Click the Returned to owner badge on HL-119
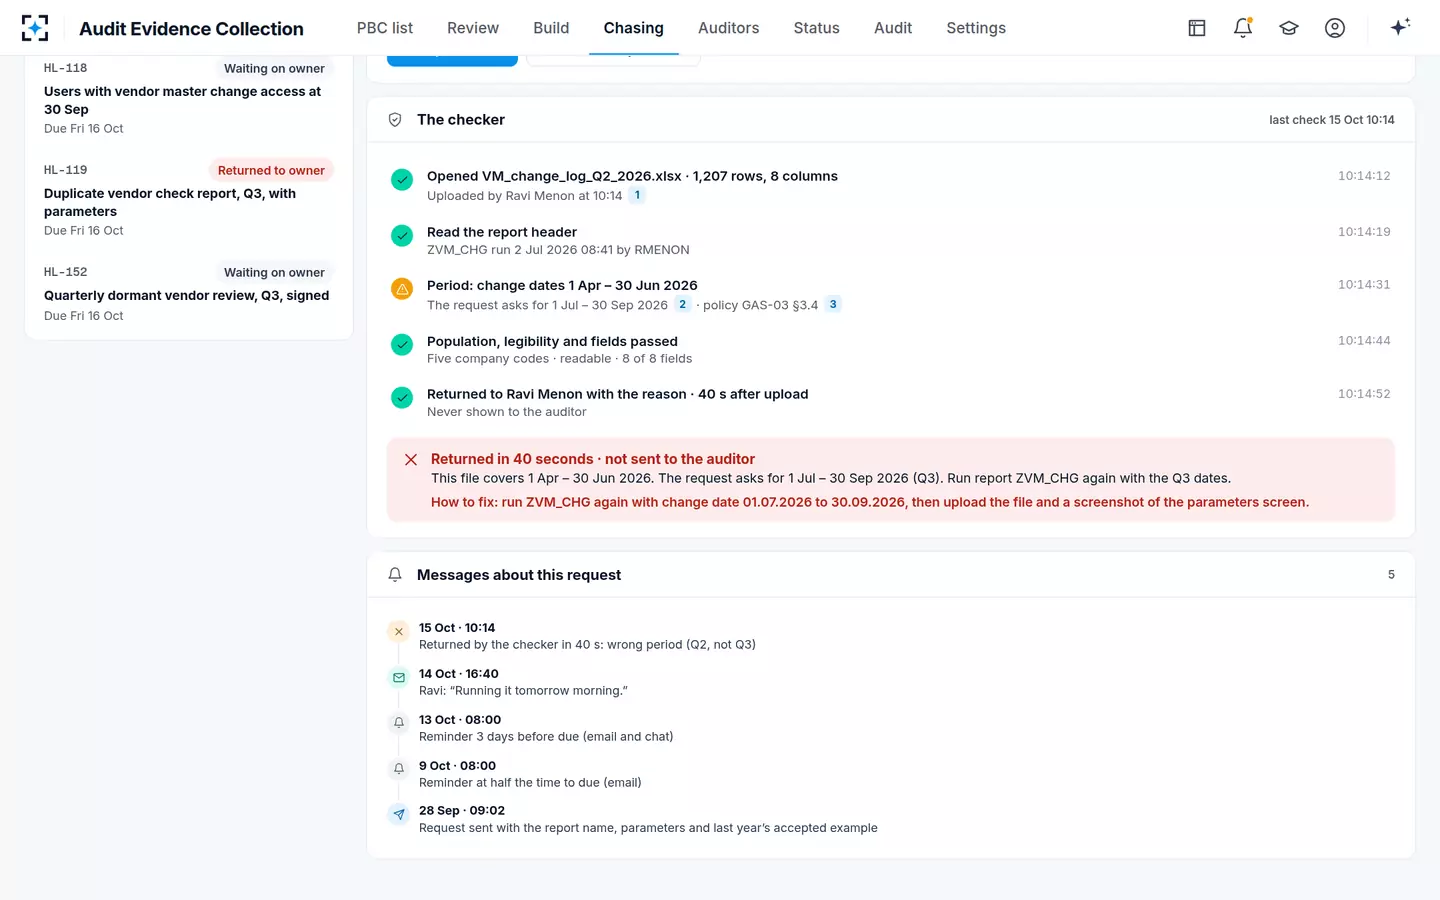Viewport: 1440px width, 900px height. [x=271, y=171]
